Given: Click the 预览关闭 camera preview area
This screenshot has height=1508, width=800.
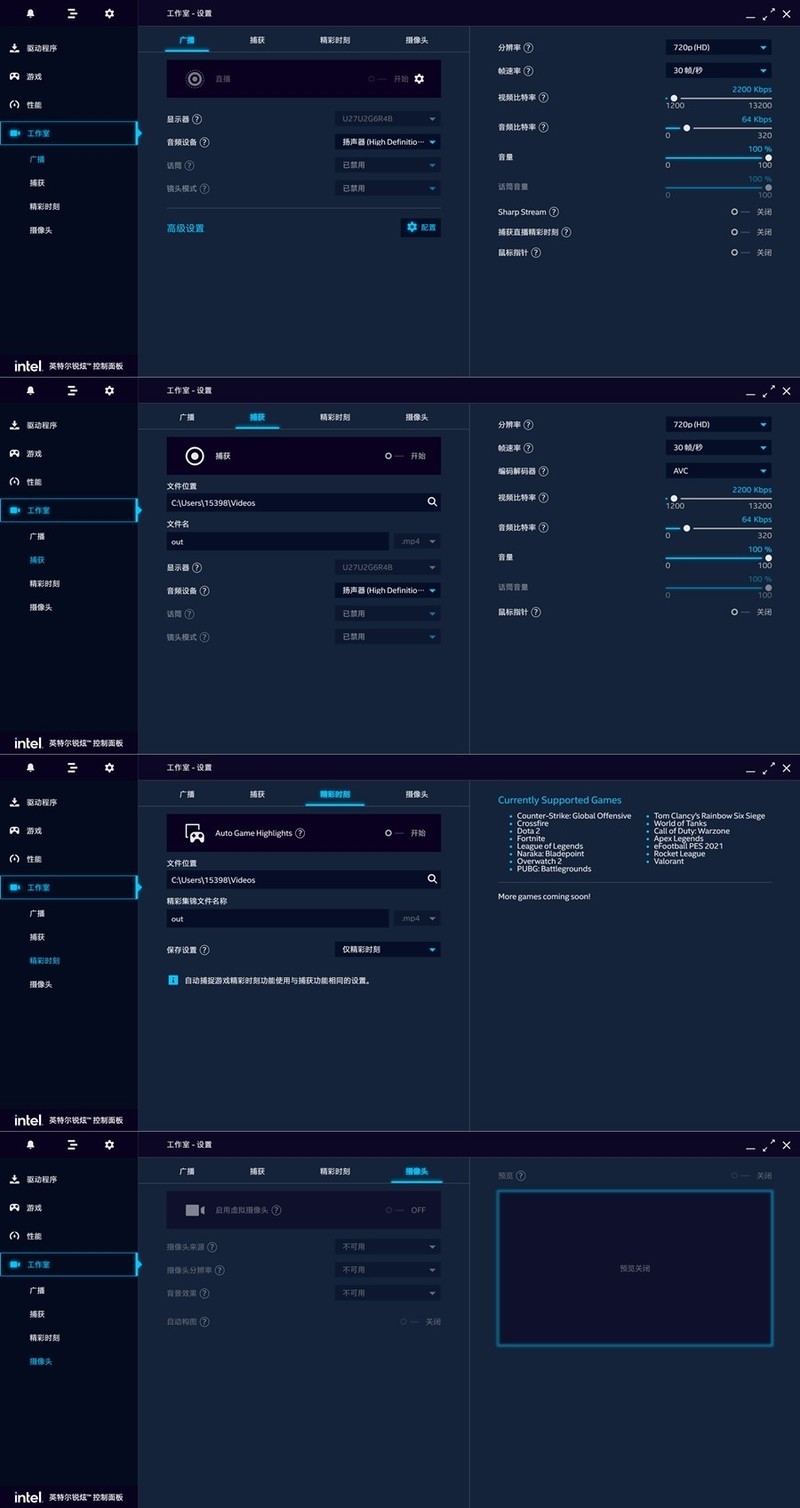Looking at the screenshot, I should [634, 1268].
